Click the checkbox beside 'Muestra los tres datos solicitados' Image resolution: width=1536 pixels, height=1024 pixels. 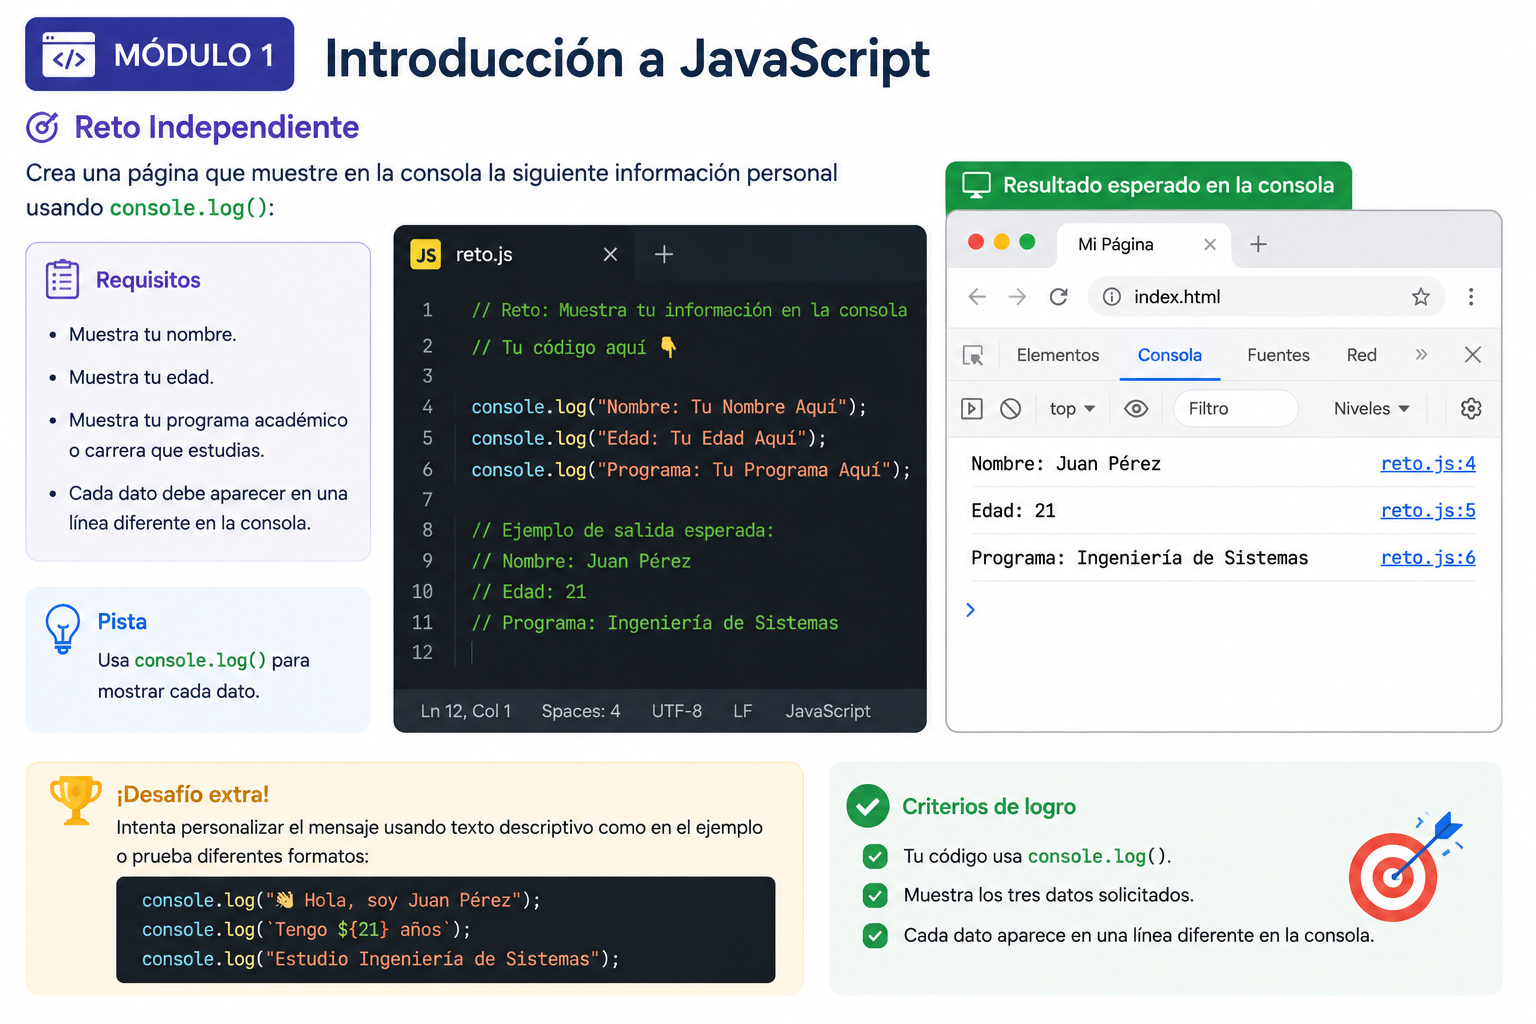[875, 895]
